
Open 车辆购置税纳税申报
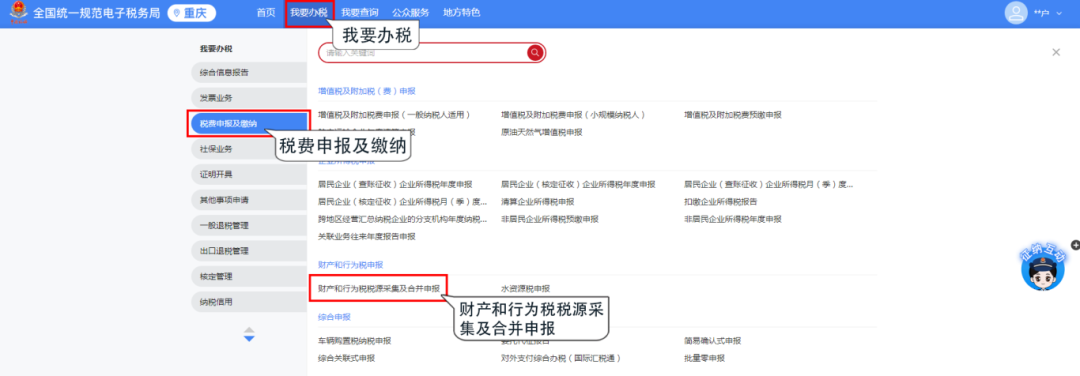pos(354,341)
